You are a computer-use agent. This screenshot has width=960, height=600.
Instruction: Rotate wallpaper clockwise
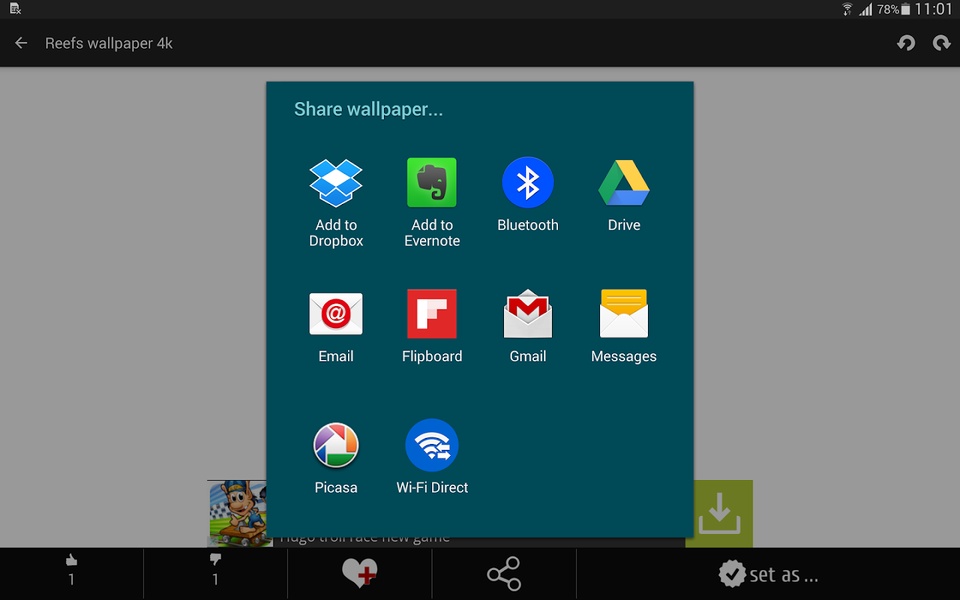941,43
